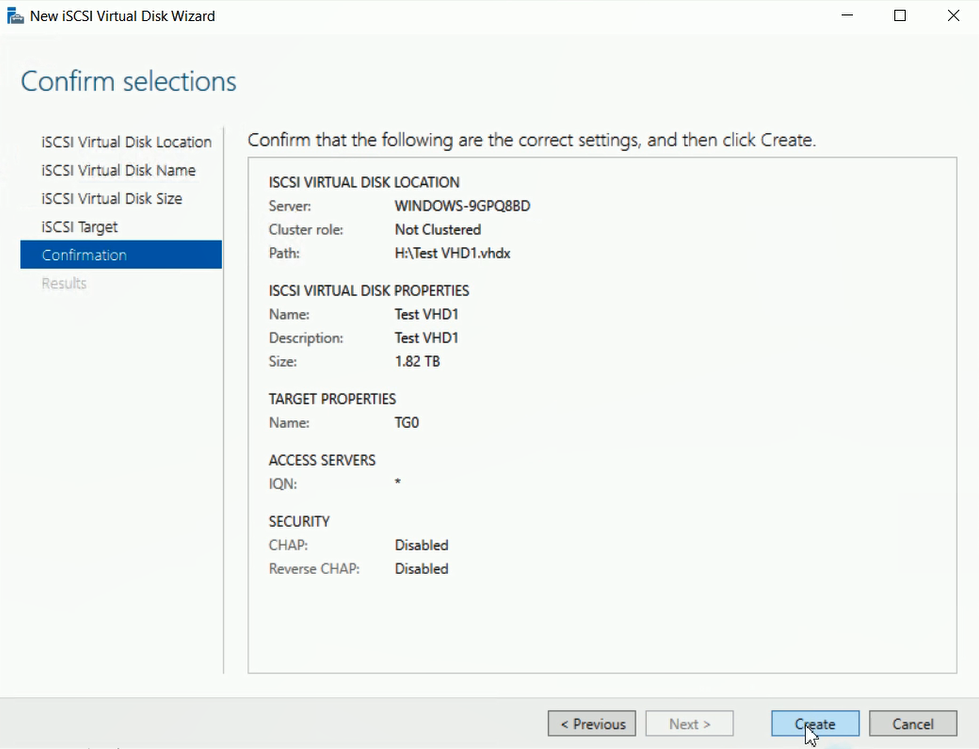Click the Confirm selections page heading

[x=129, y=81]
